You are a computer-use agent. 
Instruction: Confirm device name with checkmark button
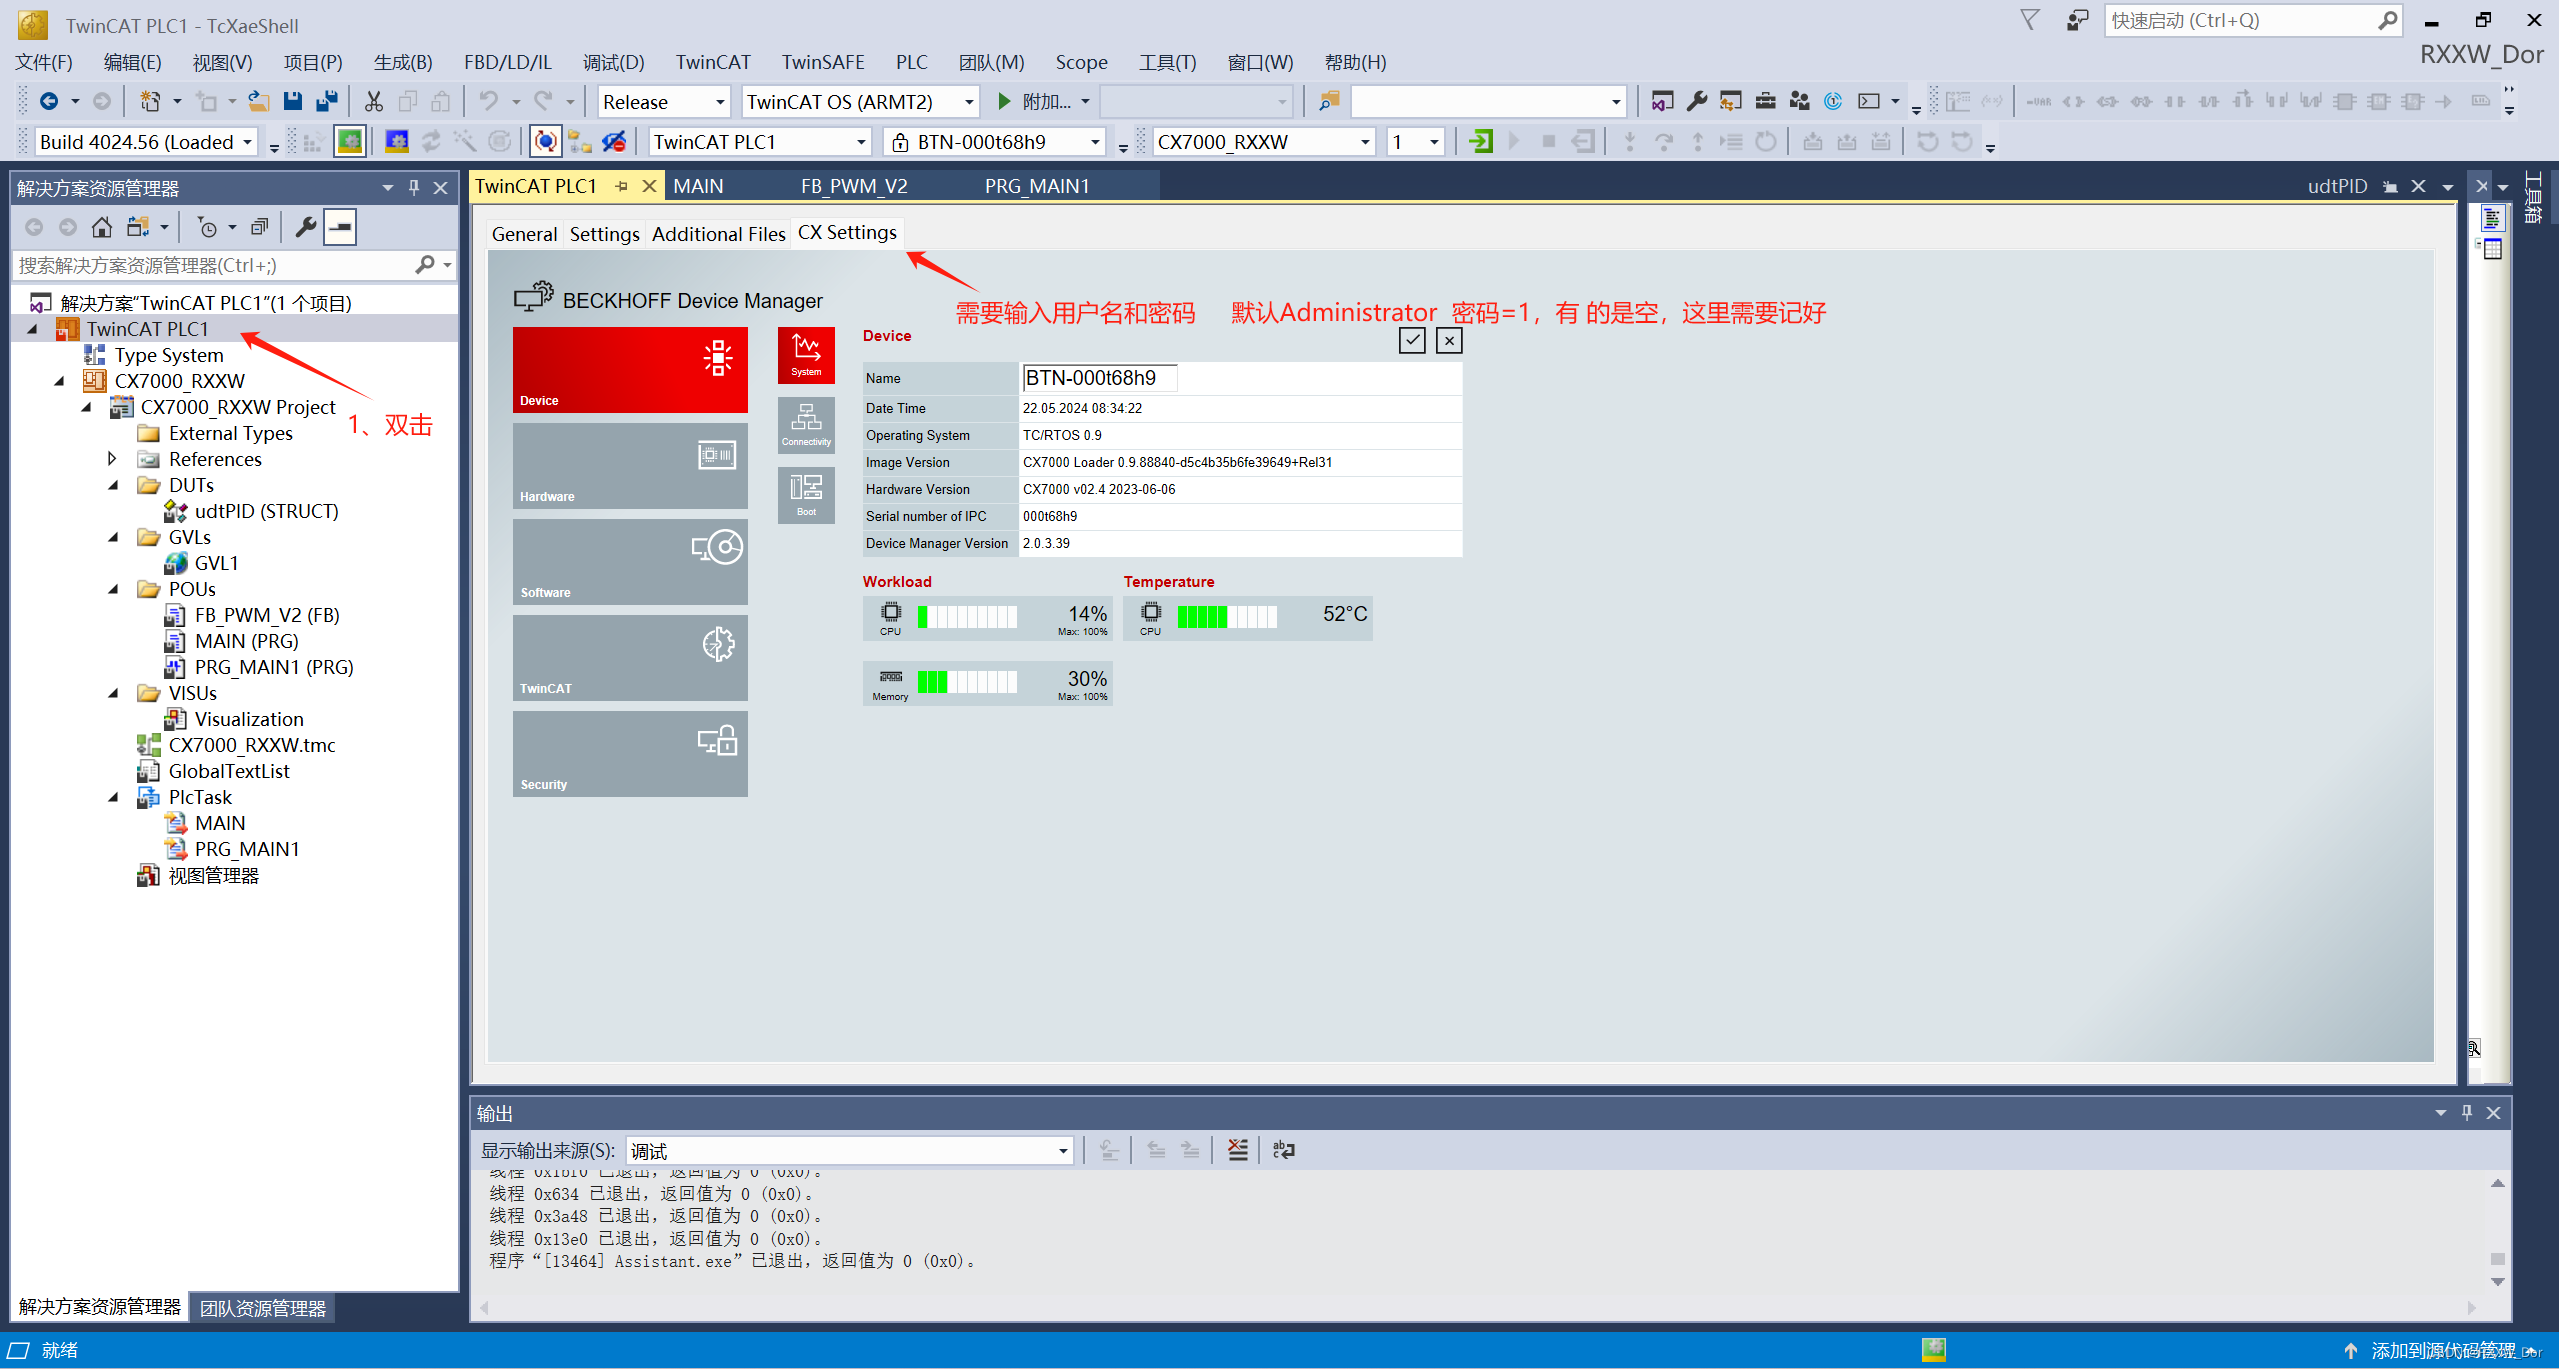pos(1412,341)
